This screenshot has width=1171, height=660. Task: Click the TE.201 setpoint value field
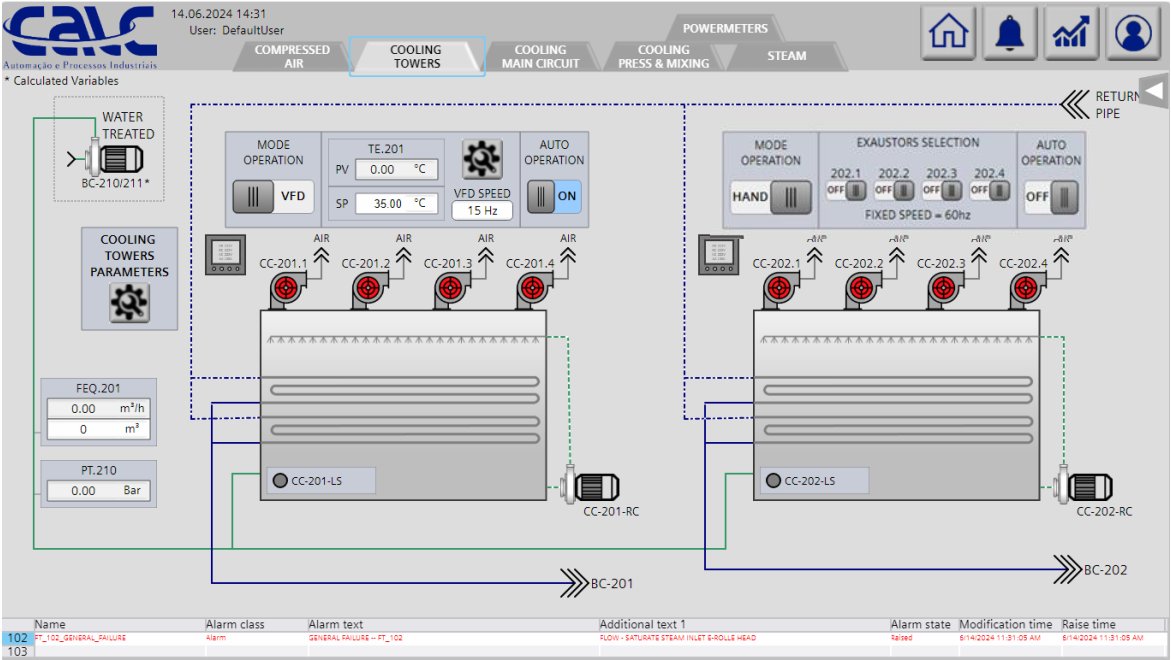tap(384, 203)
